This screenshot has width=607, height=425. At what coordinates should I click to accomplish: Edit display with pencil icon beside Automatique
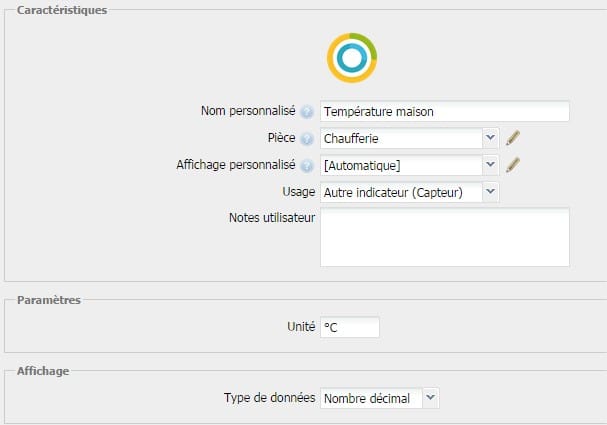[x=513, y=165]
